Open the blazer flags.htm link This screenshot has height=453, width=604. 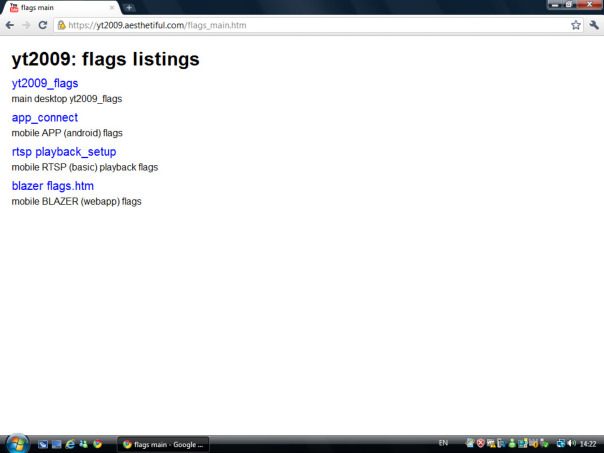click(53, 186)
